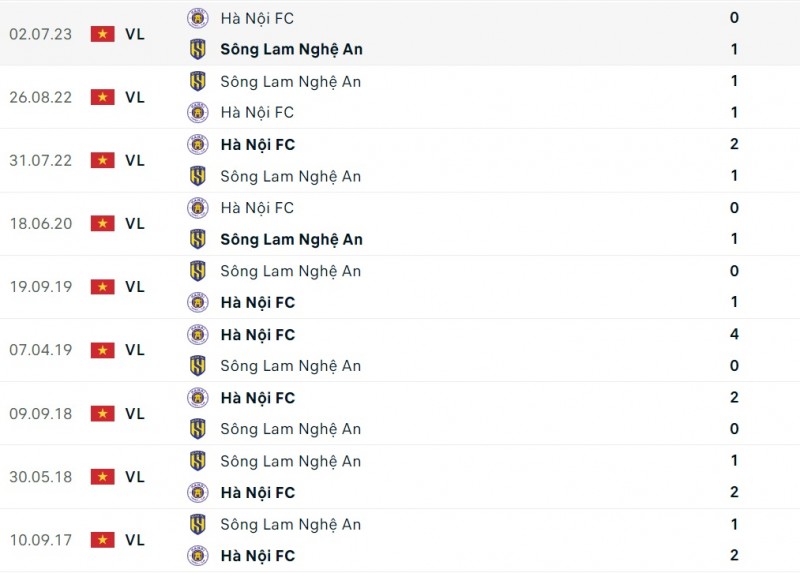This screenshot has width=800, height=573.
Task: Click Sông Lam Nghệ An crest in 09.09.18 match
Action: (x=198, y=429)
